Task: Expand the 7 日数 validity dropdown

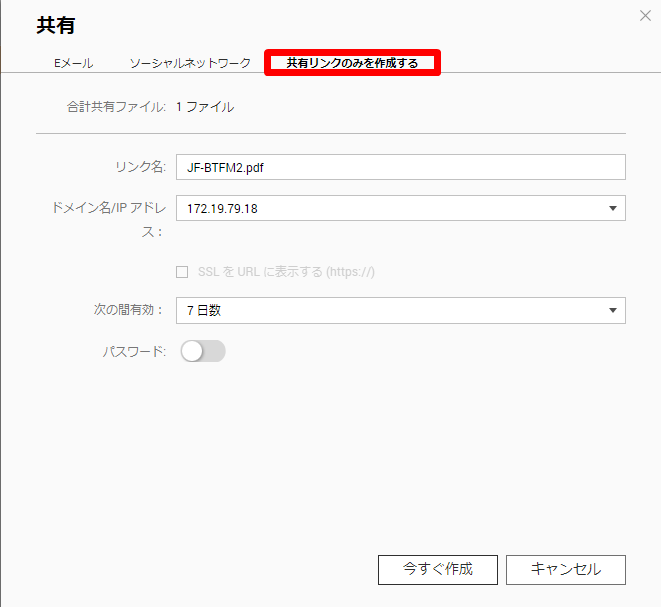Action: [400, 311]
